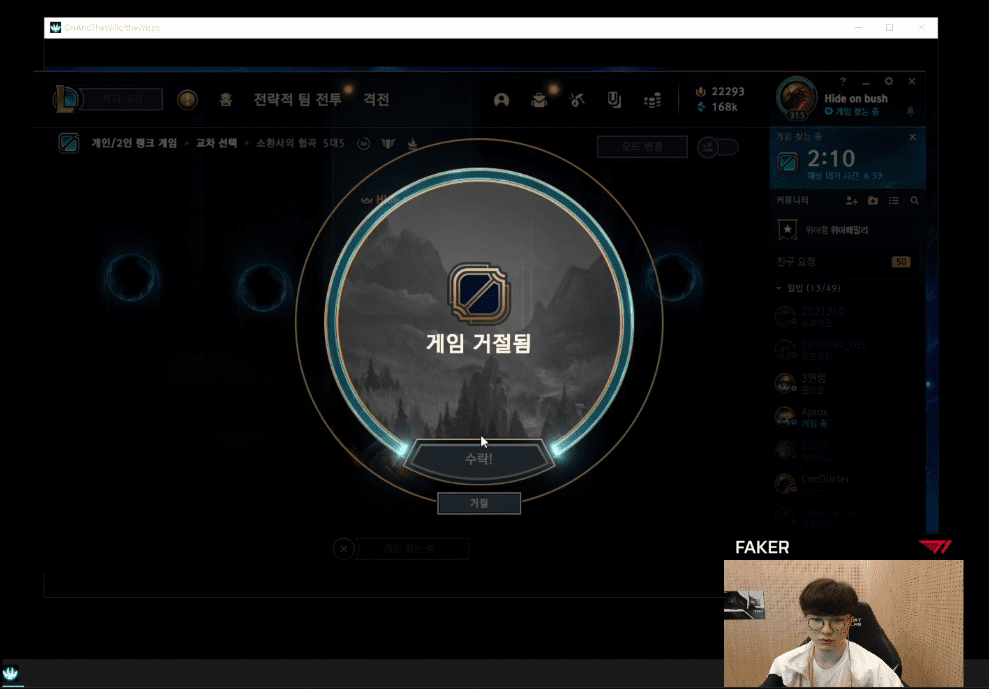
Task: Click the X cancel queue circle button
Action: tap(344, 549)
